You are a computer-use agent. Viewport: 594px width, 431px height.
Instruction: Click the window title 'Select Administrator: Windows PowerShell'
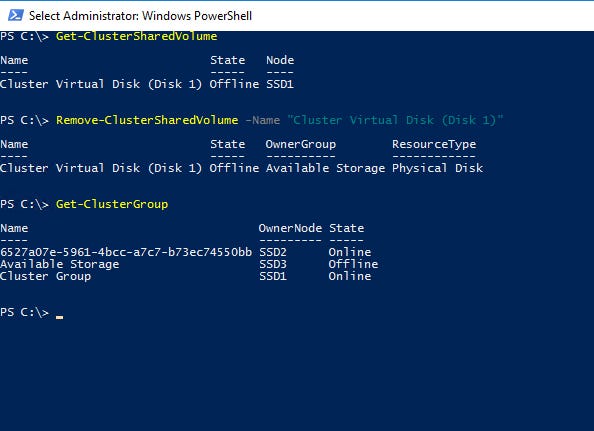[x=141, y=16]
